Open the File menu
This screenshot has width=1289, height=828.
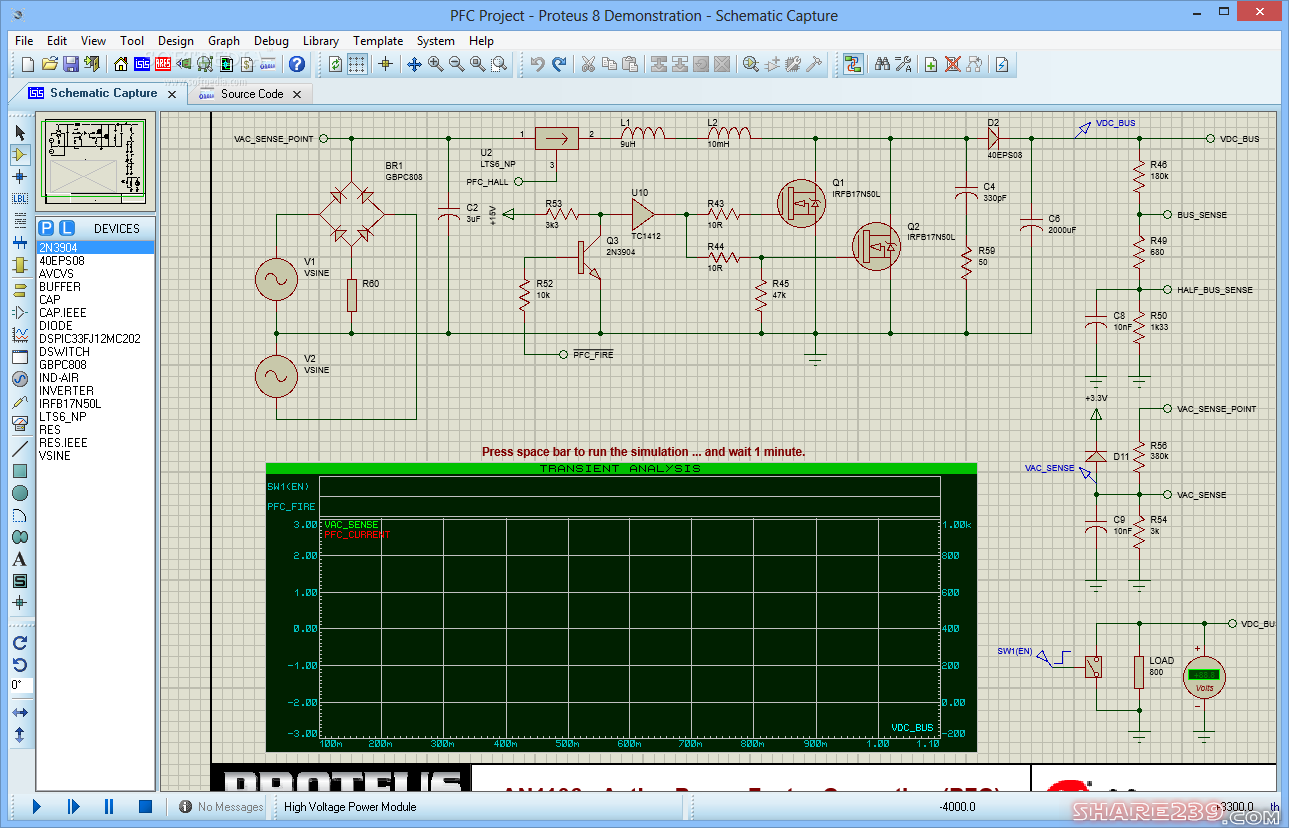24,41
